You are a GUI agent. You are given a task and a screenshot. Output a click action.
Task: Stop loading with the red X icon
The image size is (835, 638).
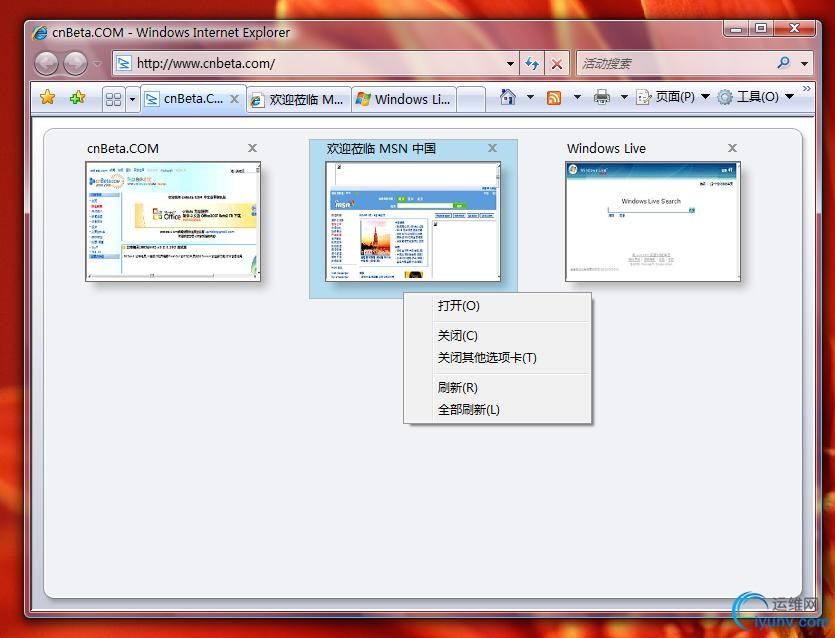click(557, 64)
